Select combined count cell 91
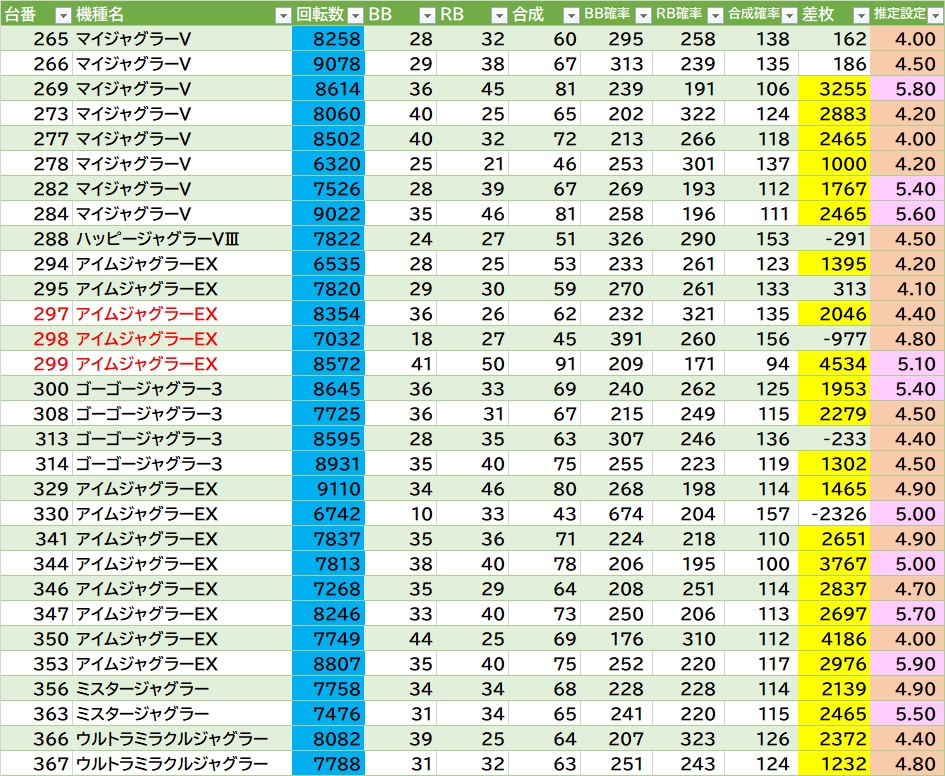This screenshot has height=776, width=945. [544, 364]
